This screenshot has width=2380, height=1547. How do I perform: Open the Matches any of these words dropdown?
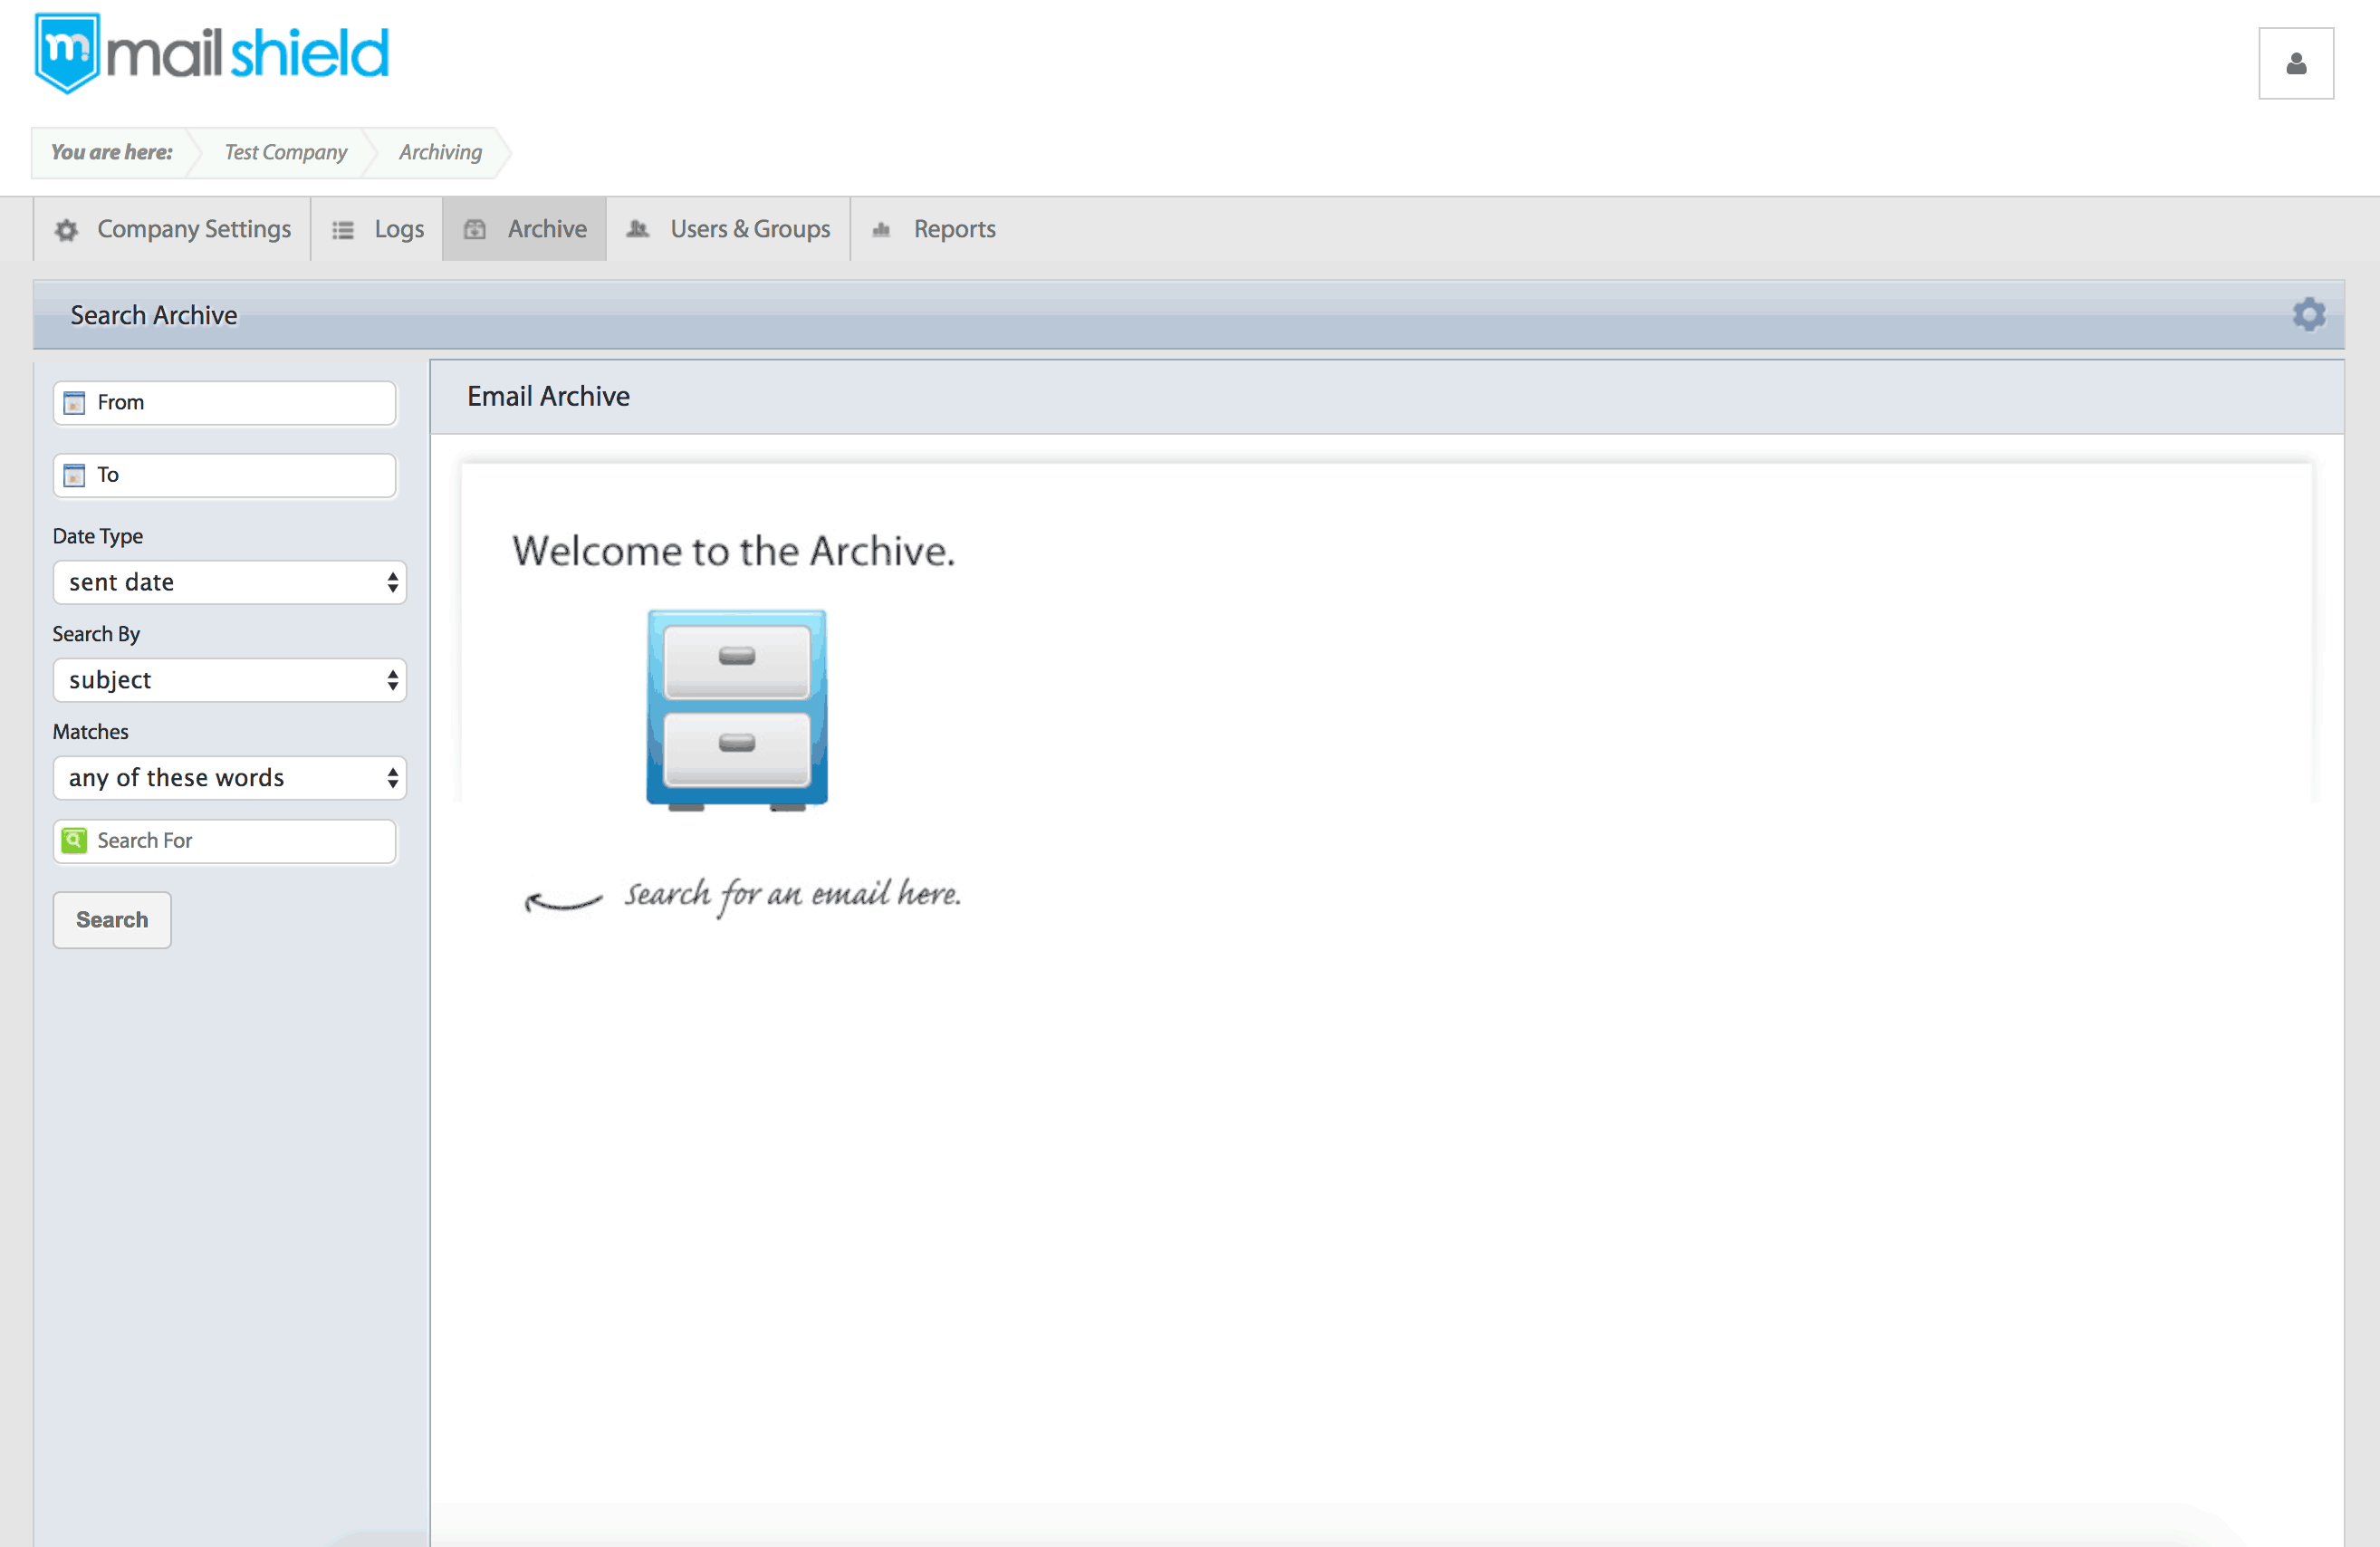(x=230, y=778)
